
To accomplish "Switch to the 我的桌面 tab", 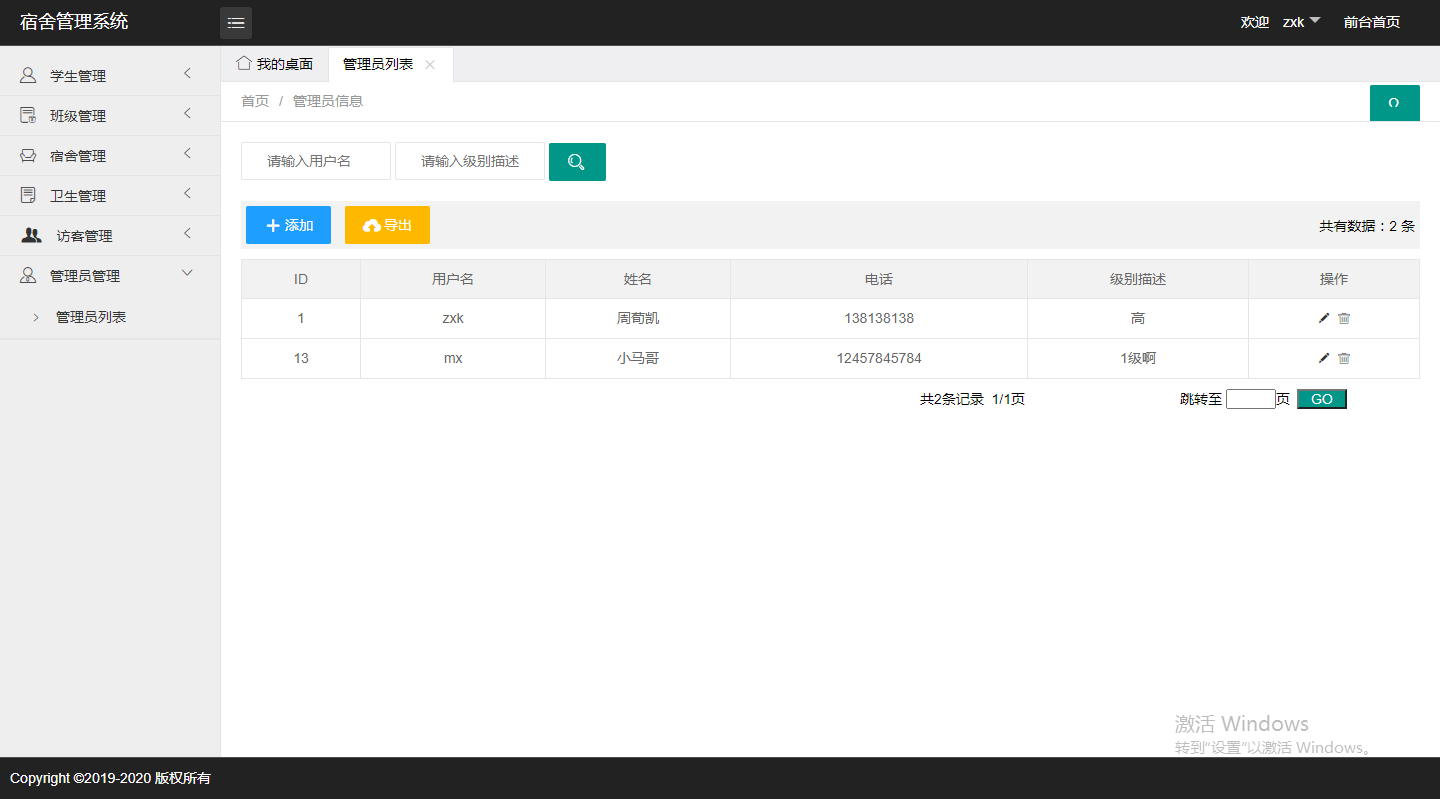I will 275,64.
